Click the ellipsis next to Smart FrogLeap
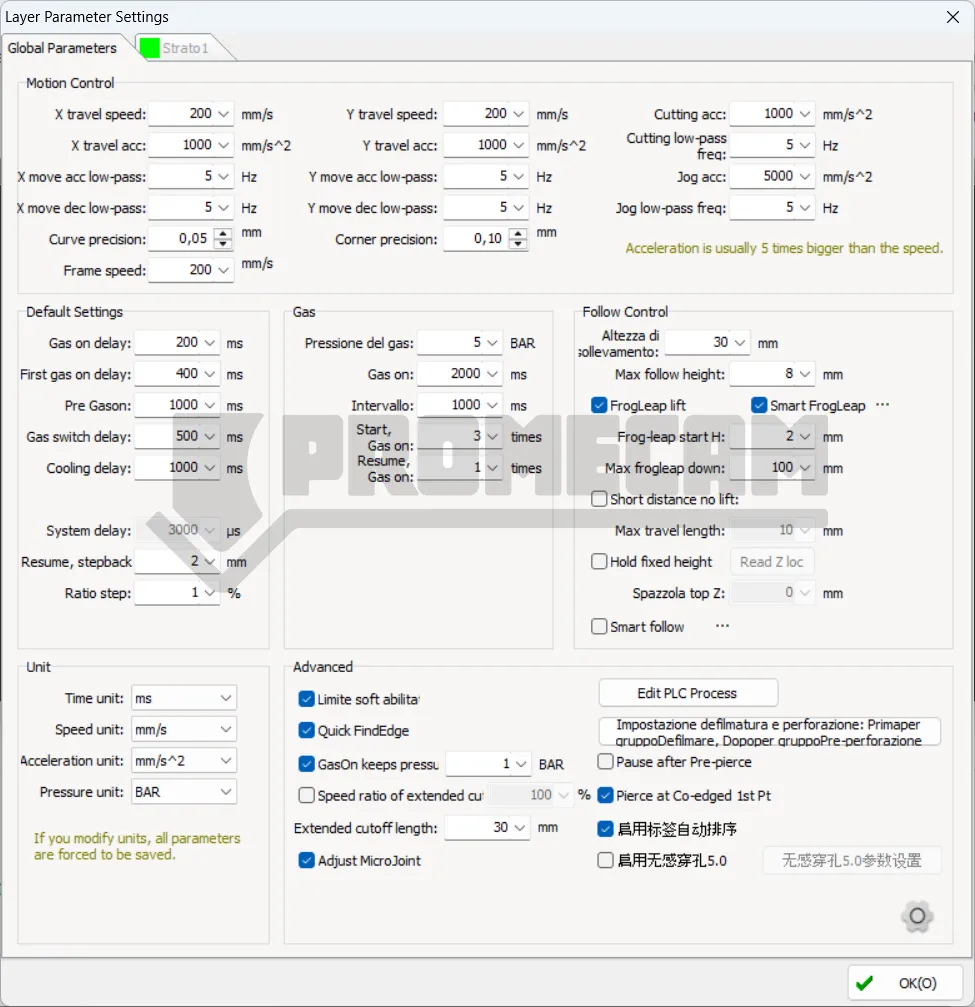This screenshot has width=975, height=1007. point(882,405)
